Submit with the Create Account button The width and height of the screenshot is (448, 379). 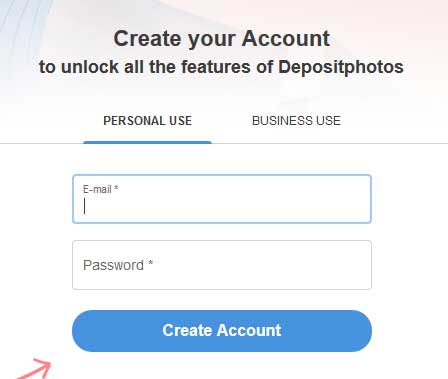222,331
